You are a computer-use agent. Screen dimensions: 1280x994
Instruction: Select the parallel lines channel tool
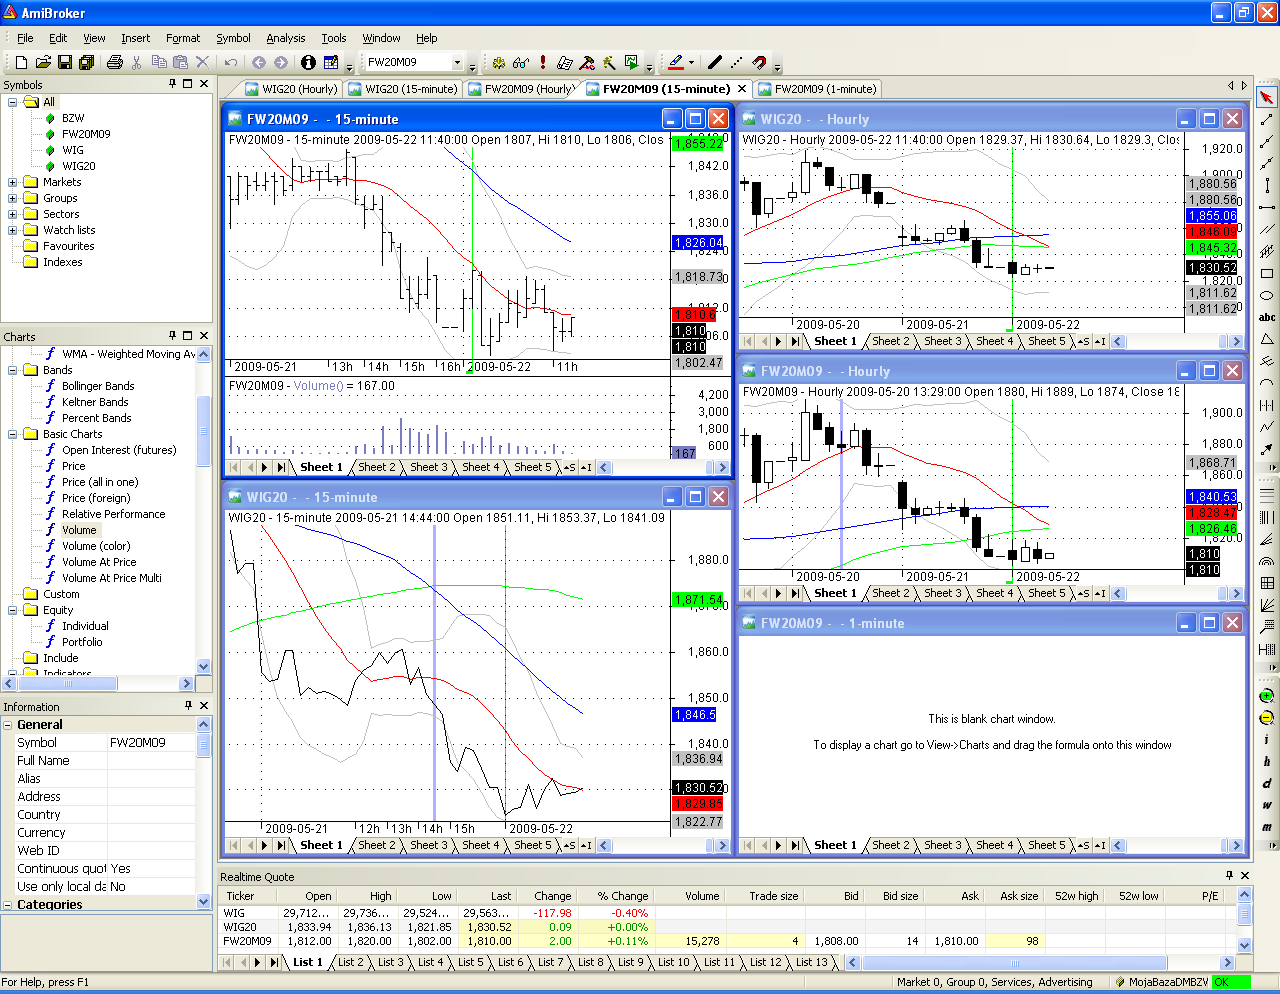[x=1267, y=229]
